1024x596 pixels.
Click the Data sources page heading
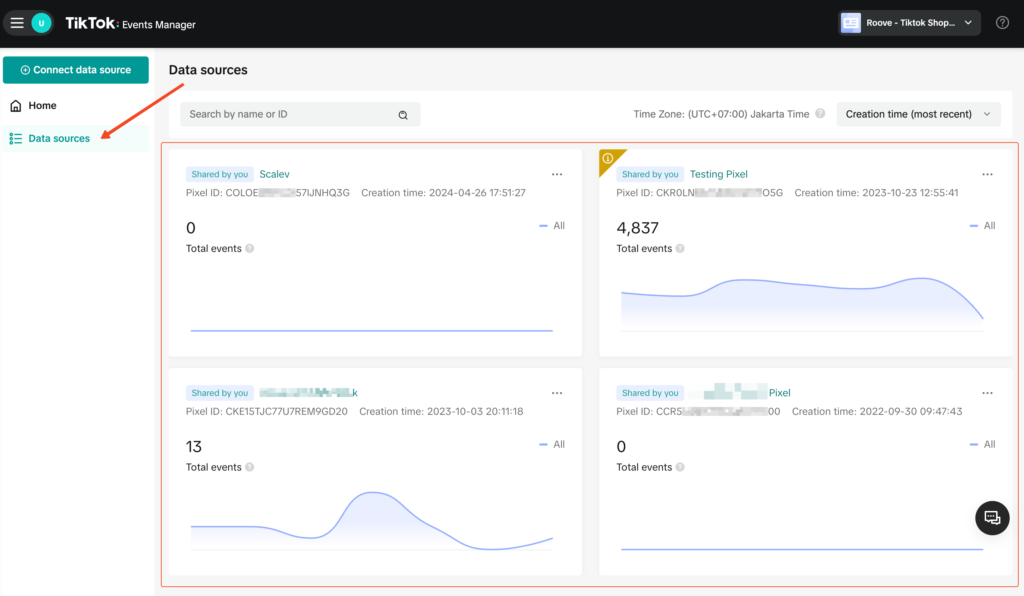pyautogui.click(x=208, y=70)
